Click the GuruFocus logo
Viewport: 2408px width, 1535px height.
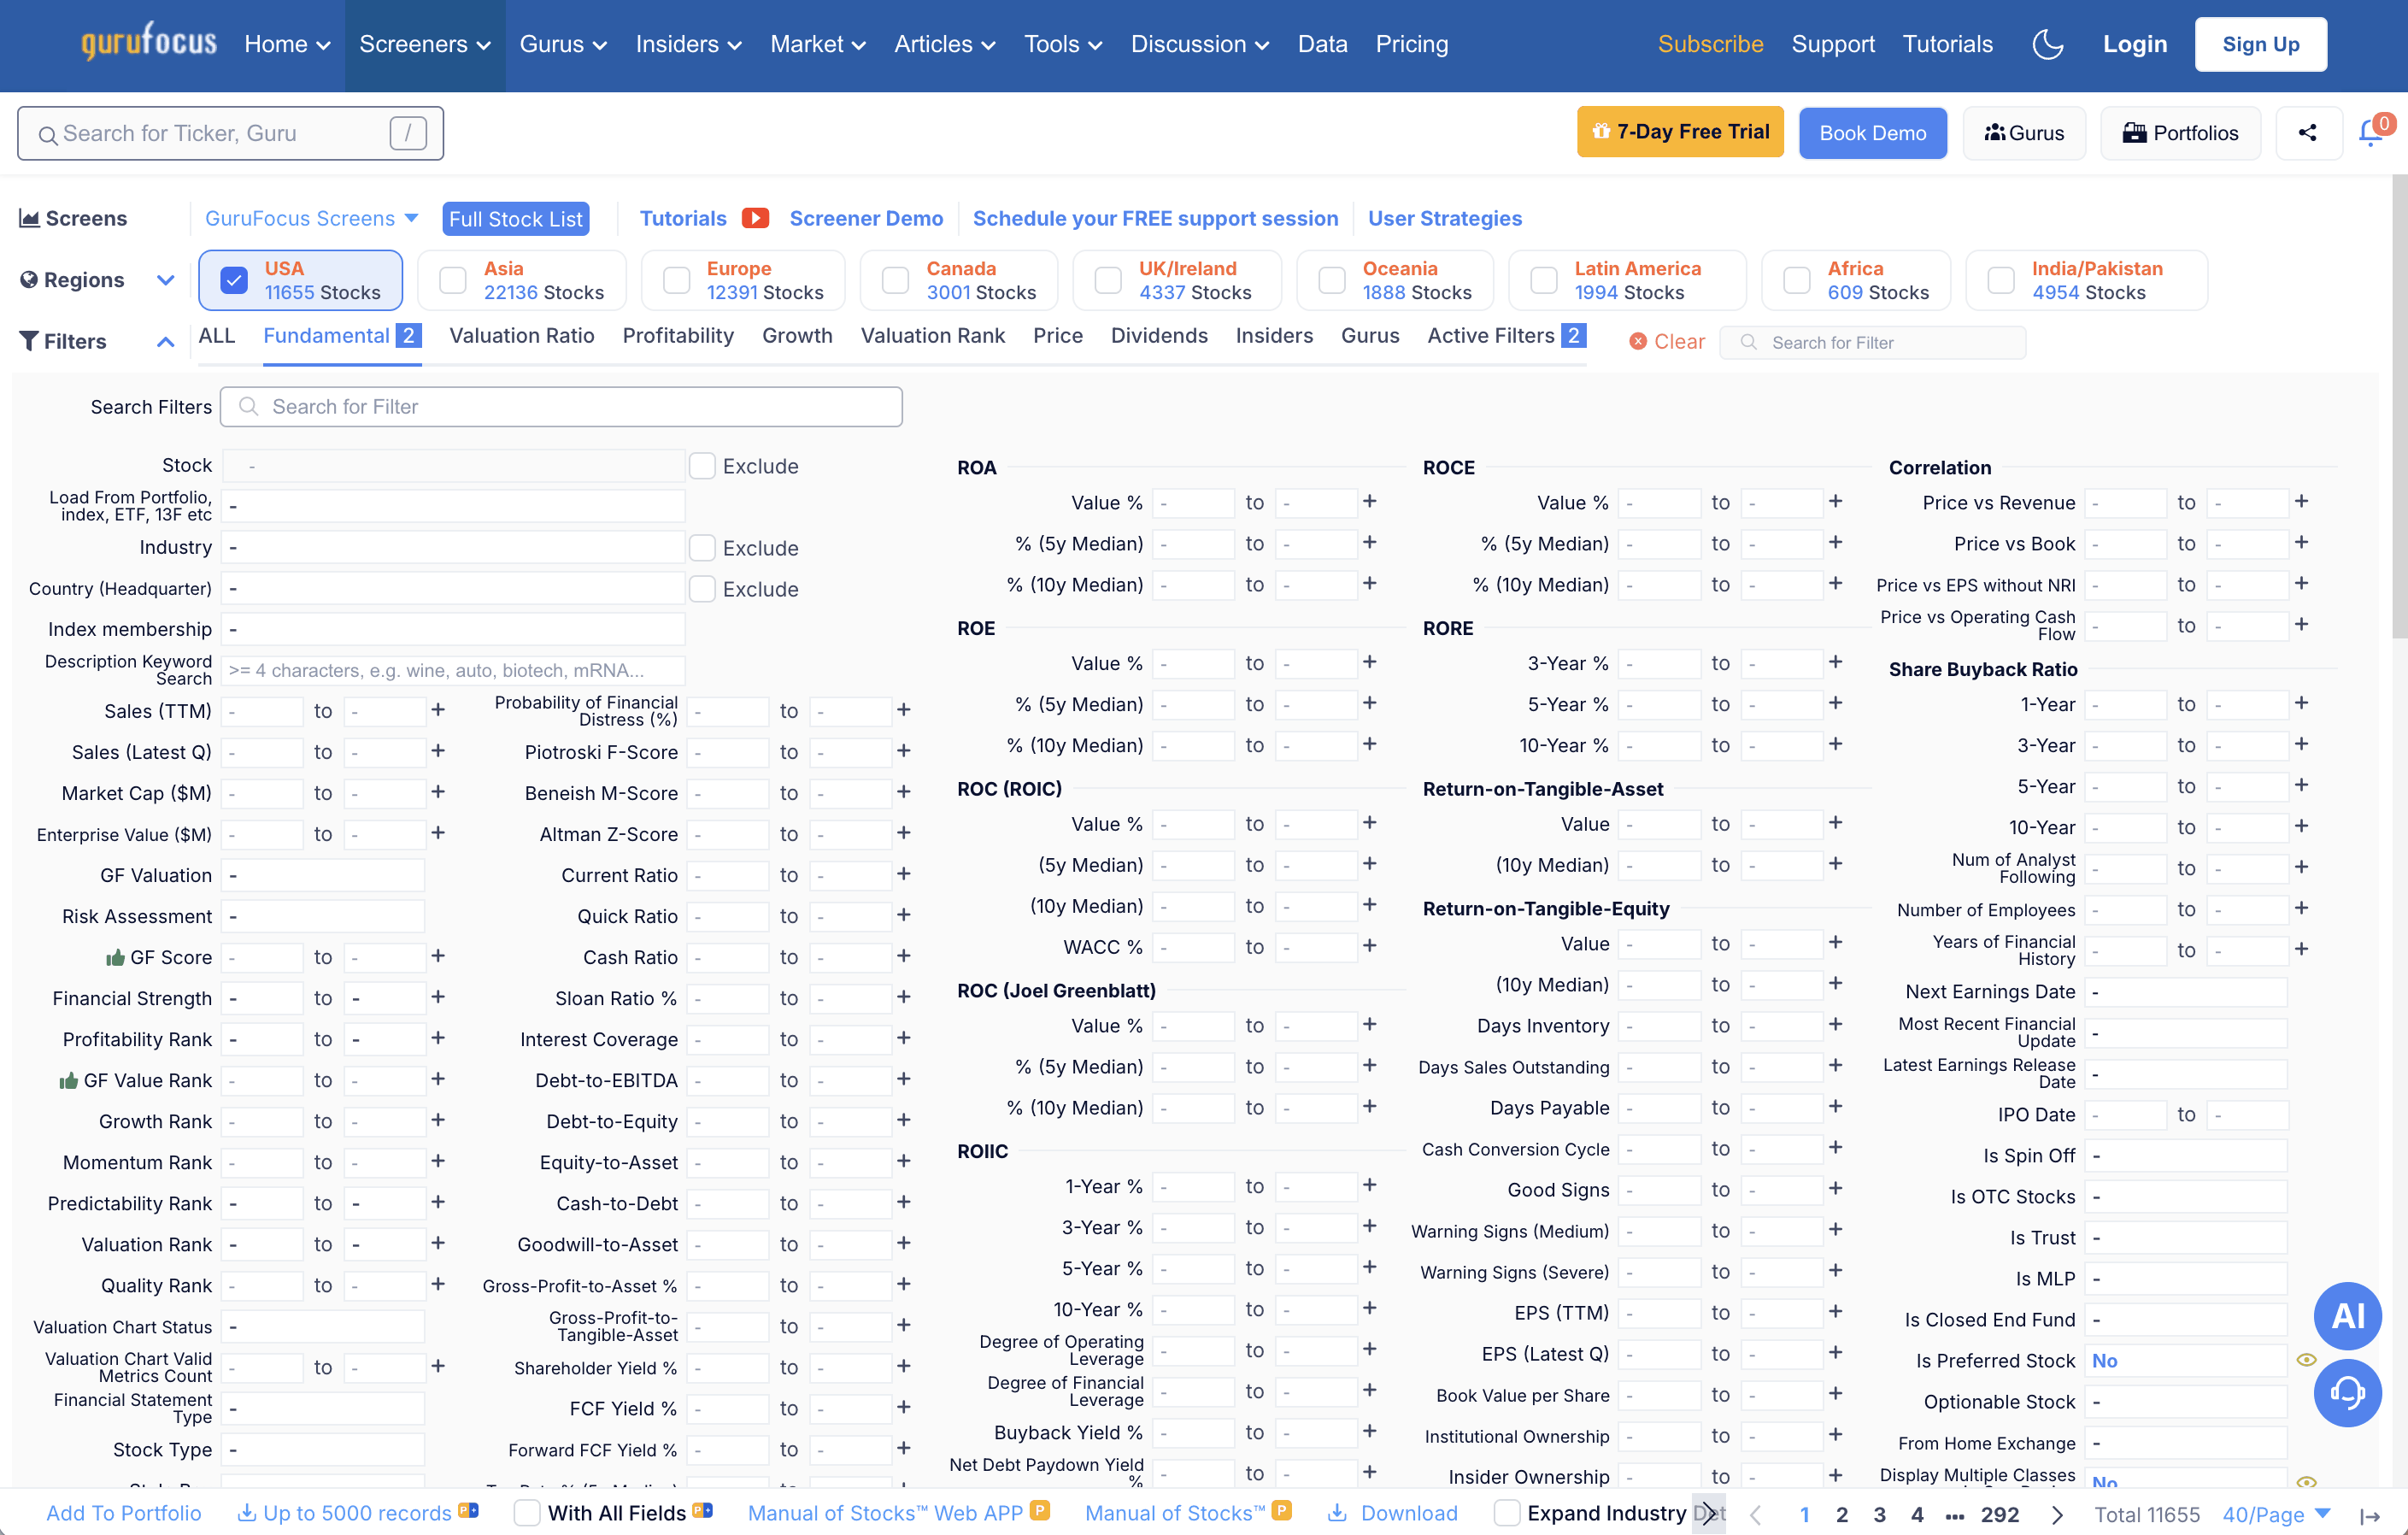[x=149, y=42]
